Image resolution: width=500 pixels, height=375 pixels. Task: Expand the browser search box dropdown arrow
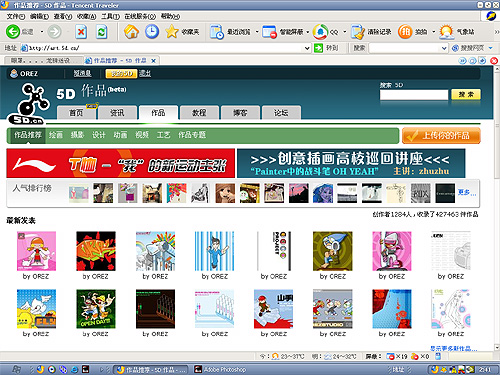click(444, 48)
